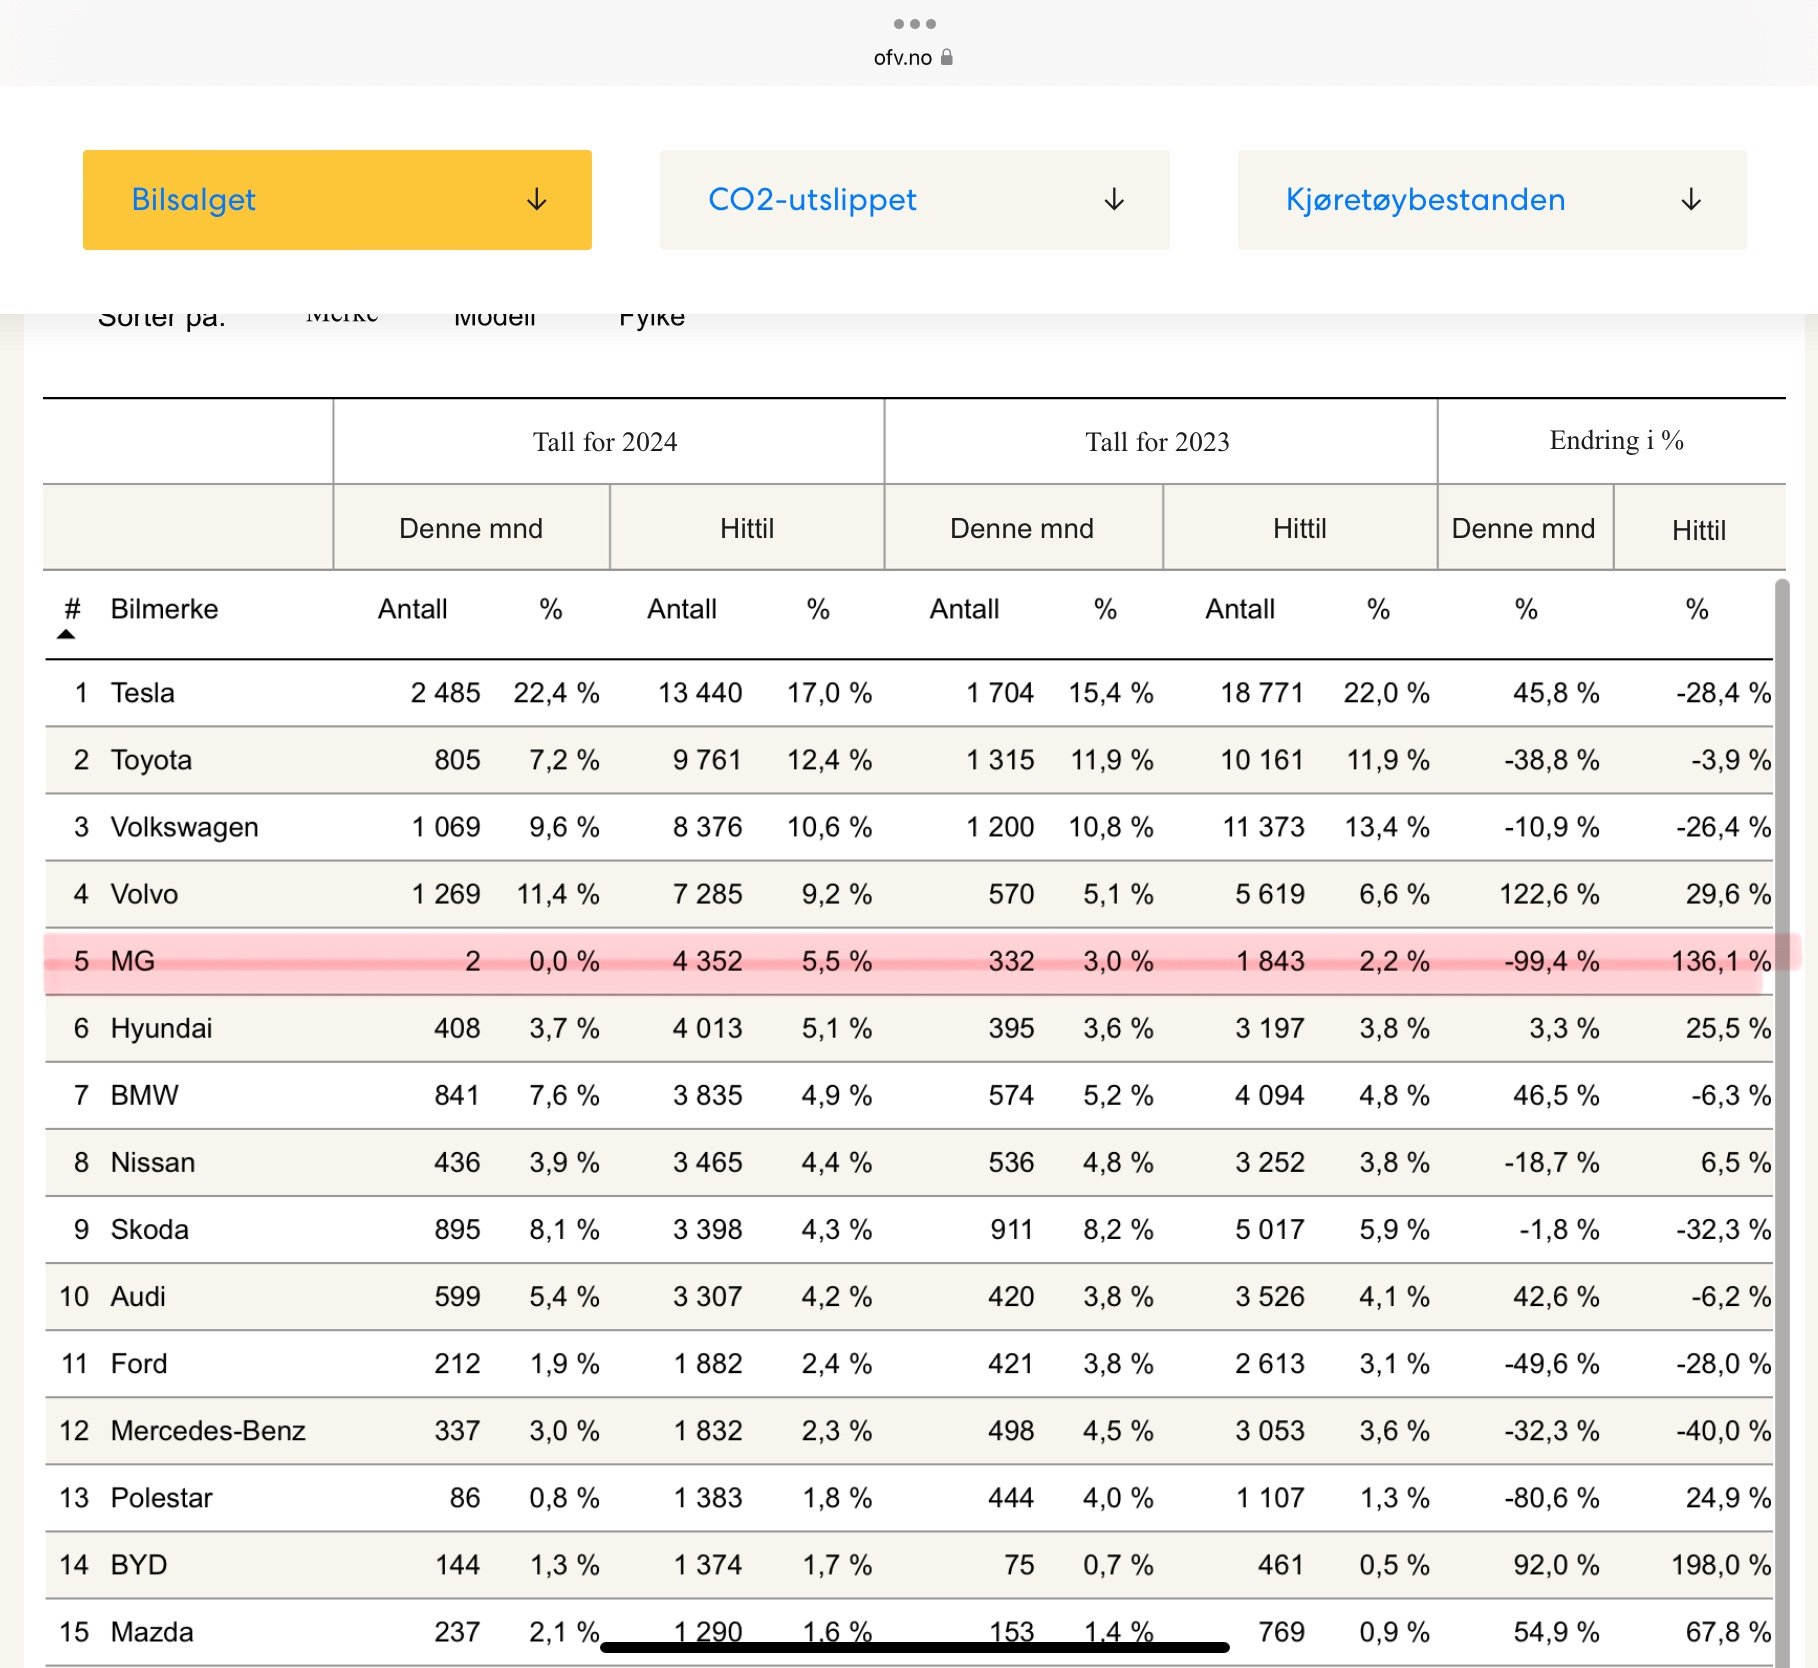Screen dimensions: 1818x1668
Task: Click the three-dot multitasking icon at top
Action: coord(914,23)
